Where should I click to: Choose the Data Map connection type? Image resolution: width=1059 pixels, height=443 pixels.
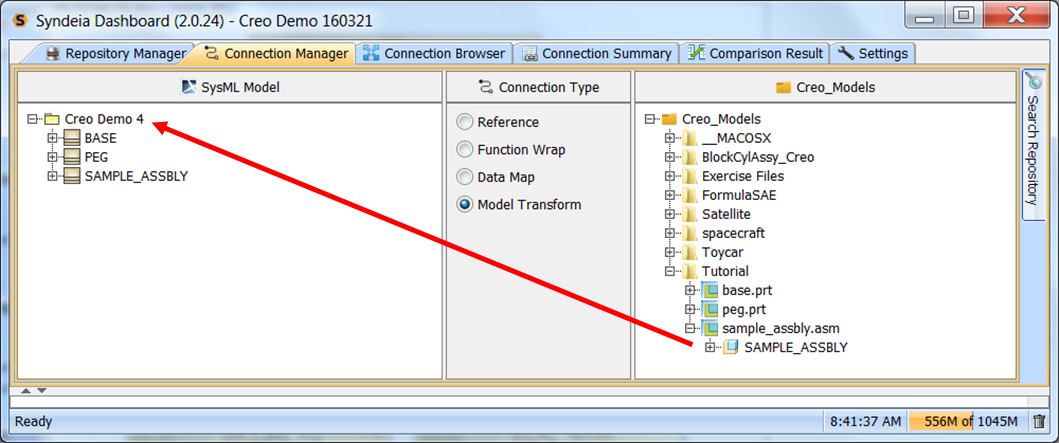tap(465, 178)
